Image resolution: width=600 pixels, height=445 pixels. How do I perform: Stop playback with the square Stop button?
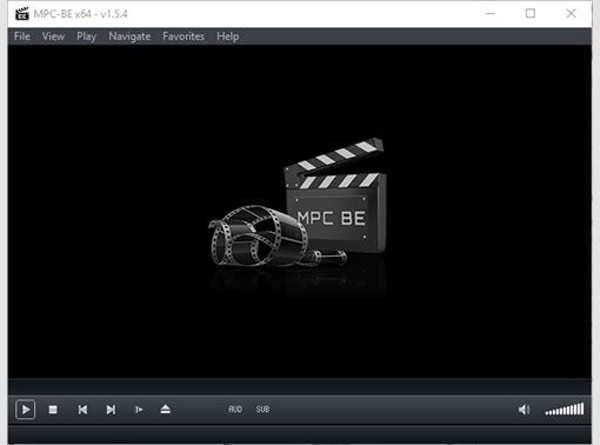point(53,410)
